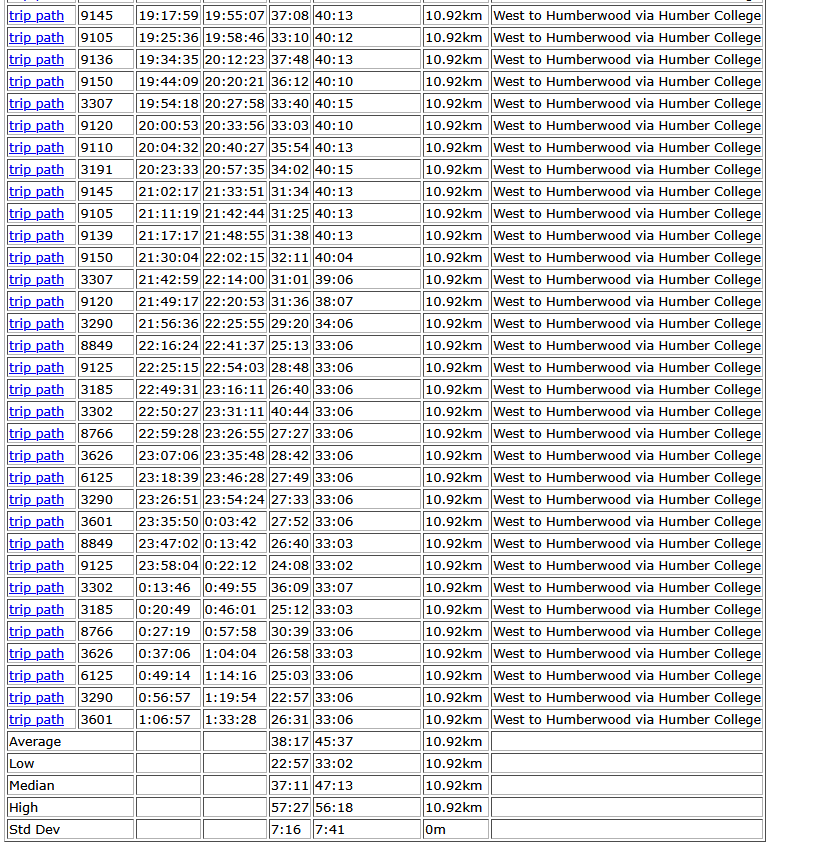Open trip path for the 21:56:36 departure
823x851 pixels.
(x=36, y=324)
